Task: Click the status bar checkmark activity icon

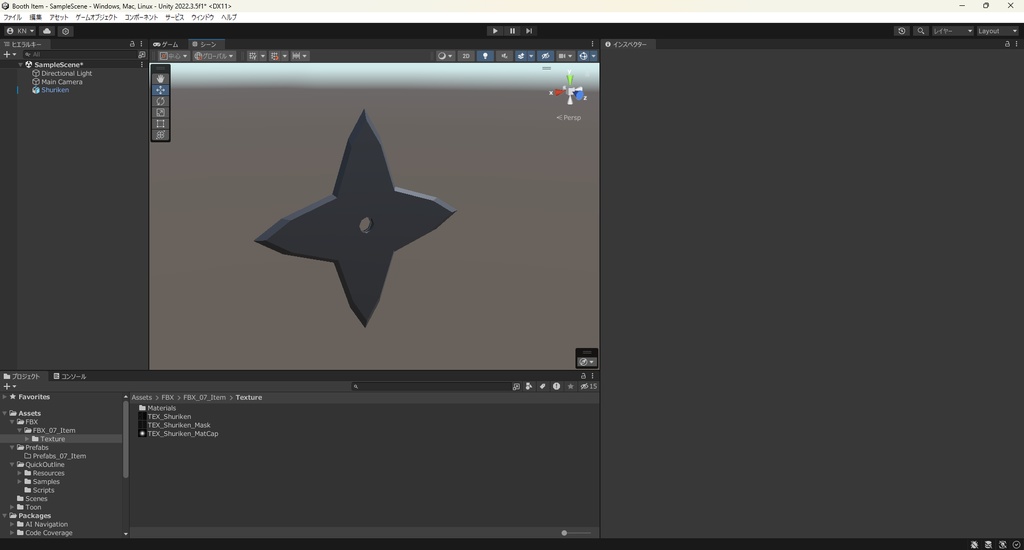Action: pyautogui.click(x=1016, y=544)
